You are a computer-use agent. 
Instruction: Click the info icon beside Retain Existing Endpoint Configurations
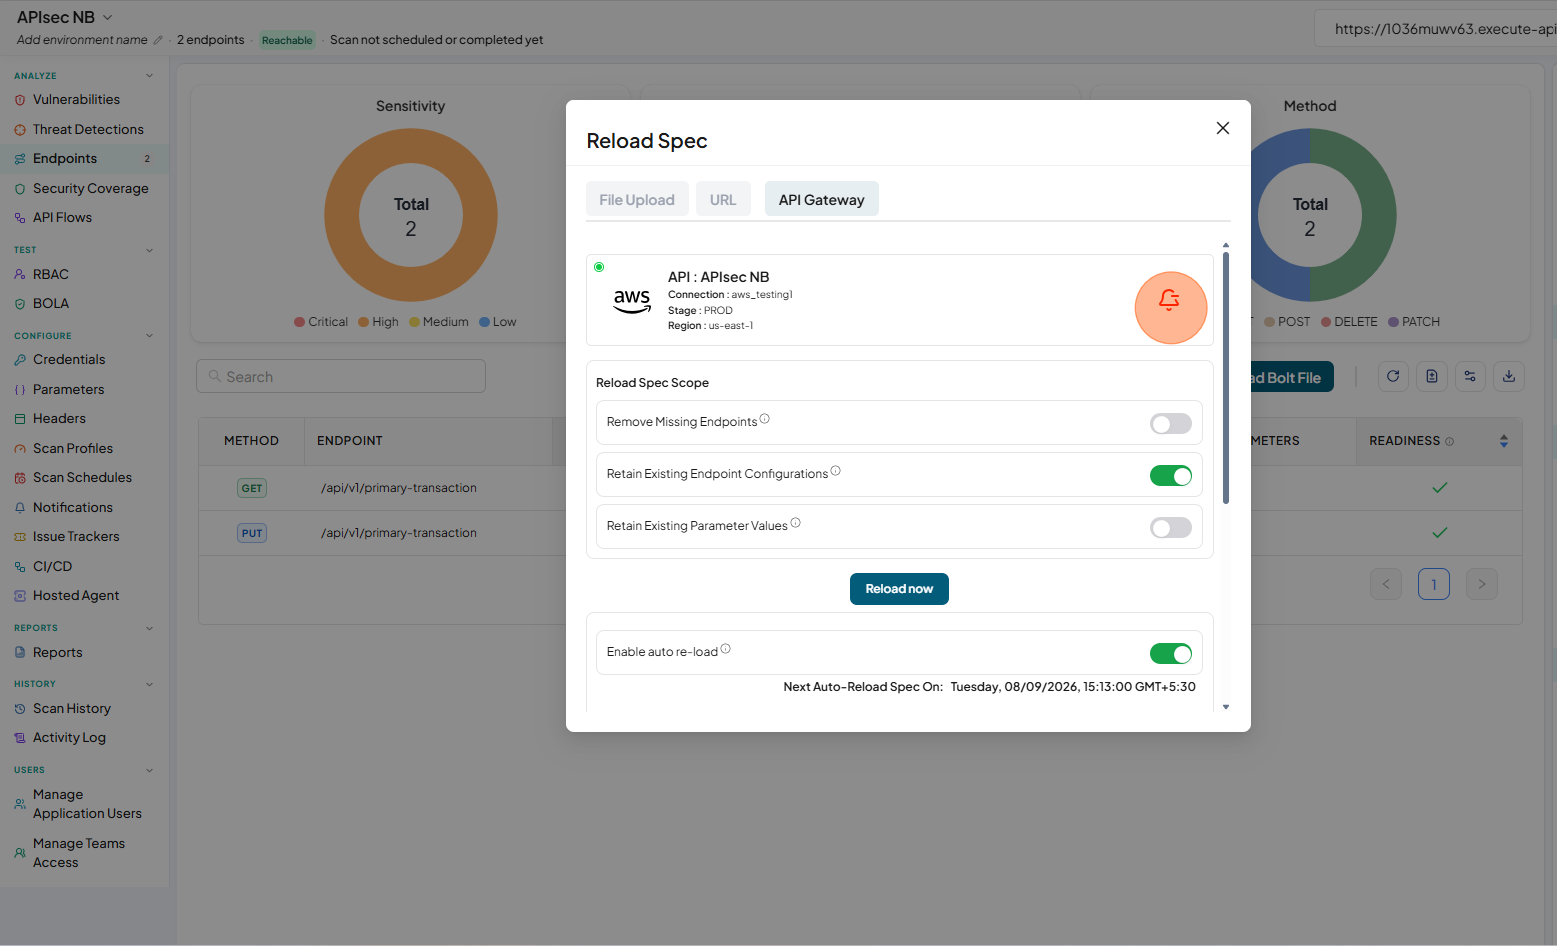[836, 471]
